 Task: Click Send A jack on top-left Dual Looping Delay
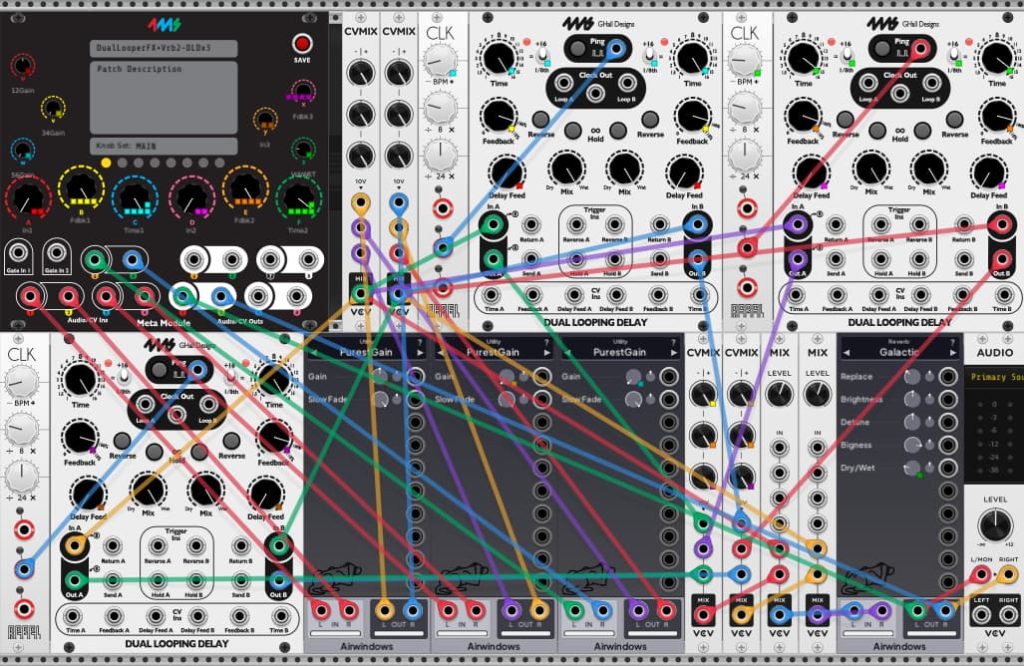click(x=532, y=259)
